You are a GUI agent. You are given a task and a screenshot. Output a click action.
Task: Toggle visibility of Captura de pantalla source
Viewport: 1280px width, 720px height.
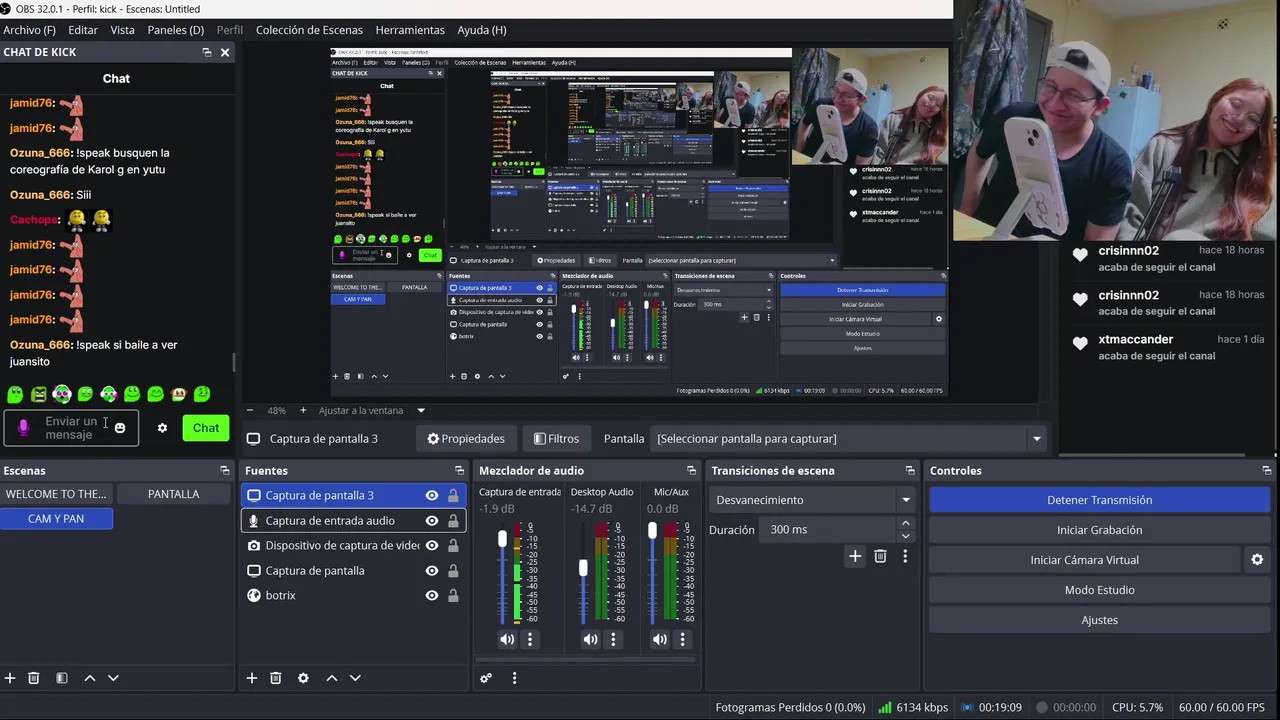coord(432,570)
